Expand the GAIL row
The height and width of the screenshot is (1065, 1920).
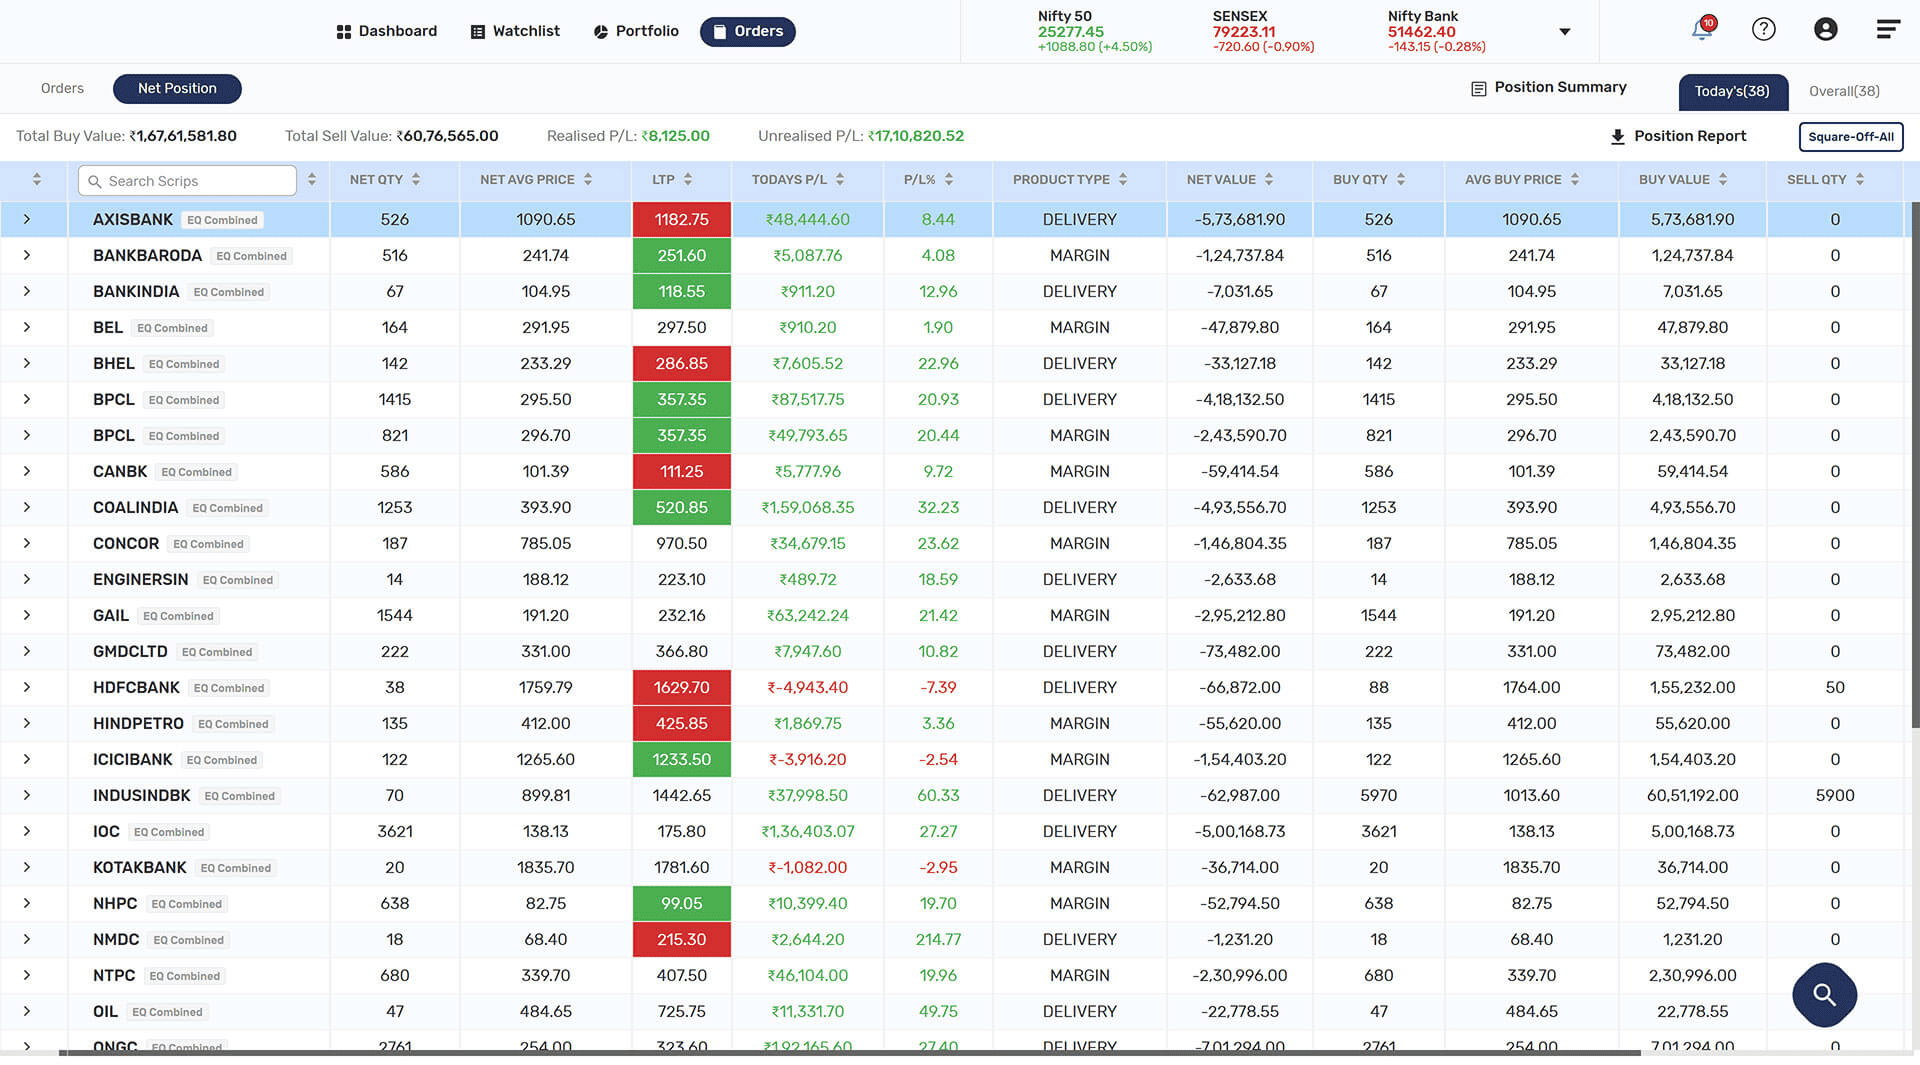(x=27, y=615)
